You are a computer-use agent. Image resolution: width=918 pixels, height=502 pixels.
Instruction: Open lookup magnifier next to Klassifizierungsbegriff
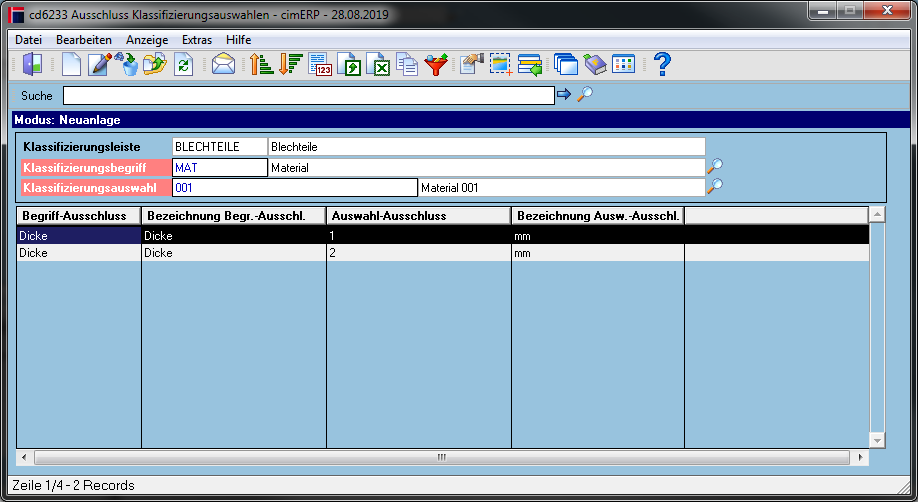[x=715, y=166]
